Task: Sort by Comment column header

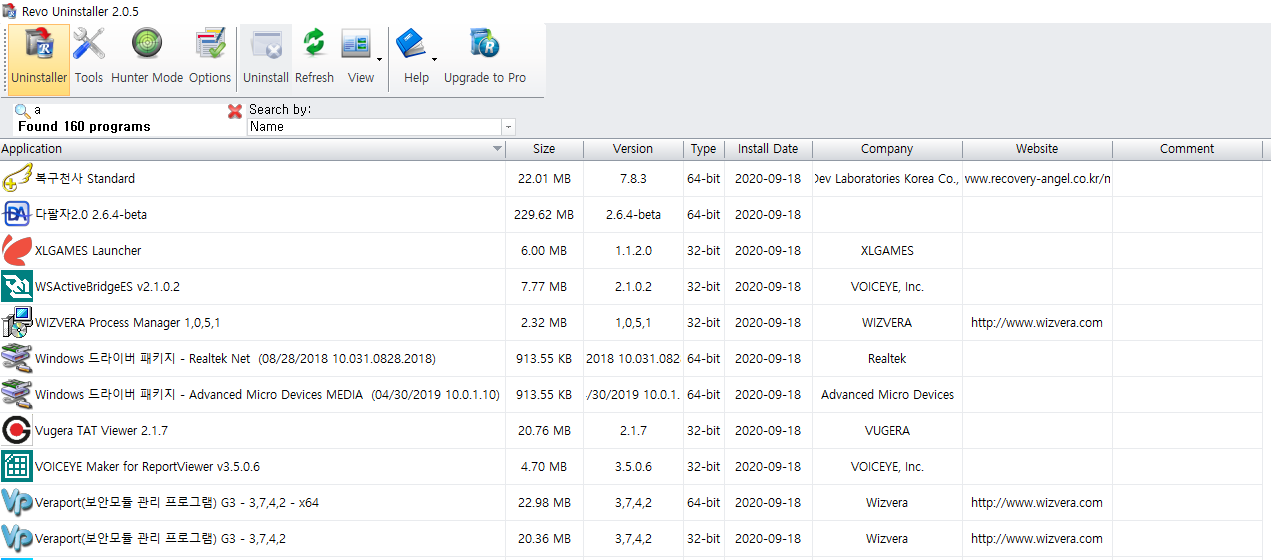Action: (x=1187, y=149)
